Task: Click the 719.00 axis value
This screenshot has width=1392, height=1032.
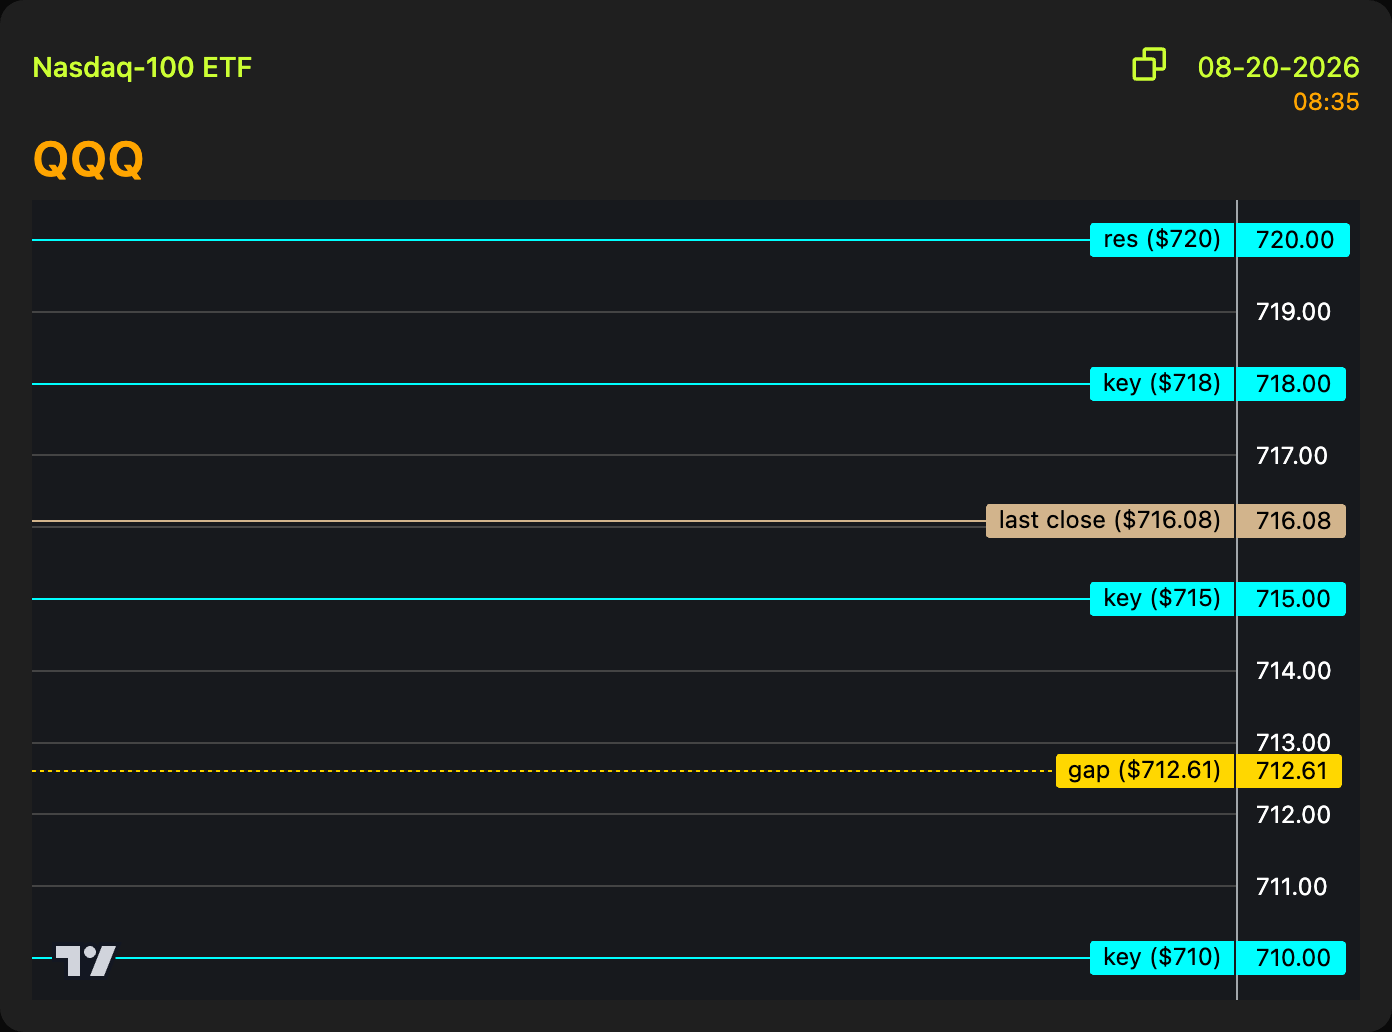Action: 1293,312
